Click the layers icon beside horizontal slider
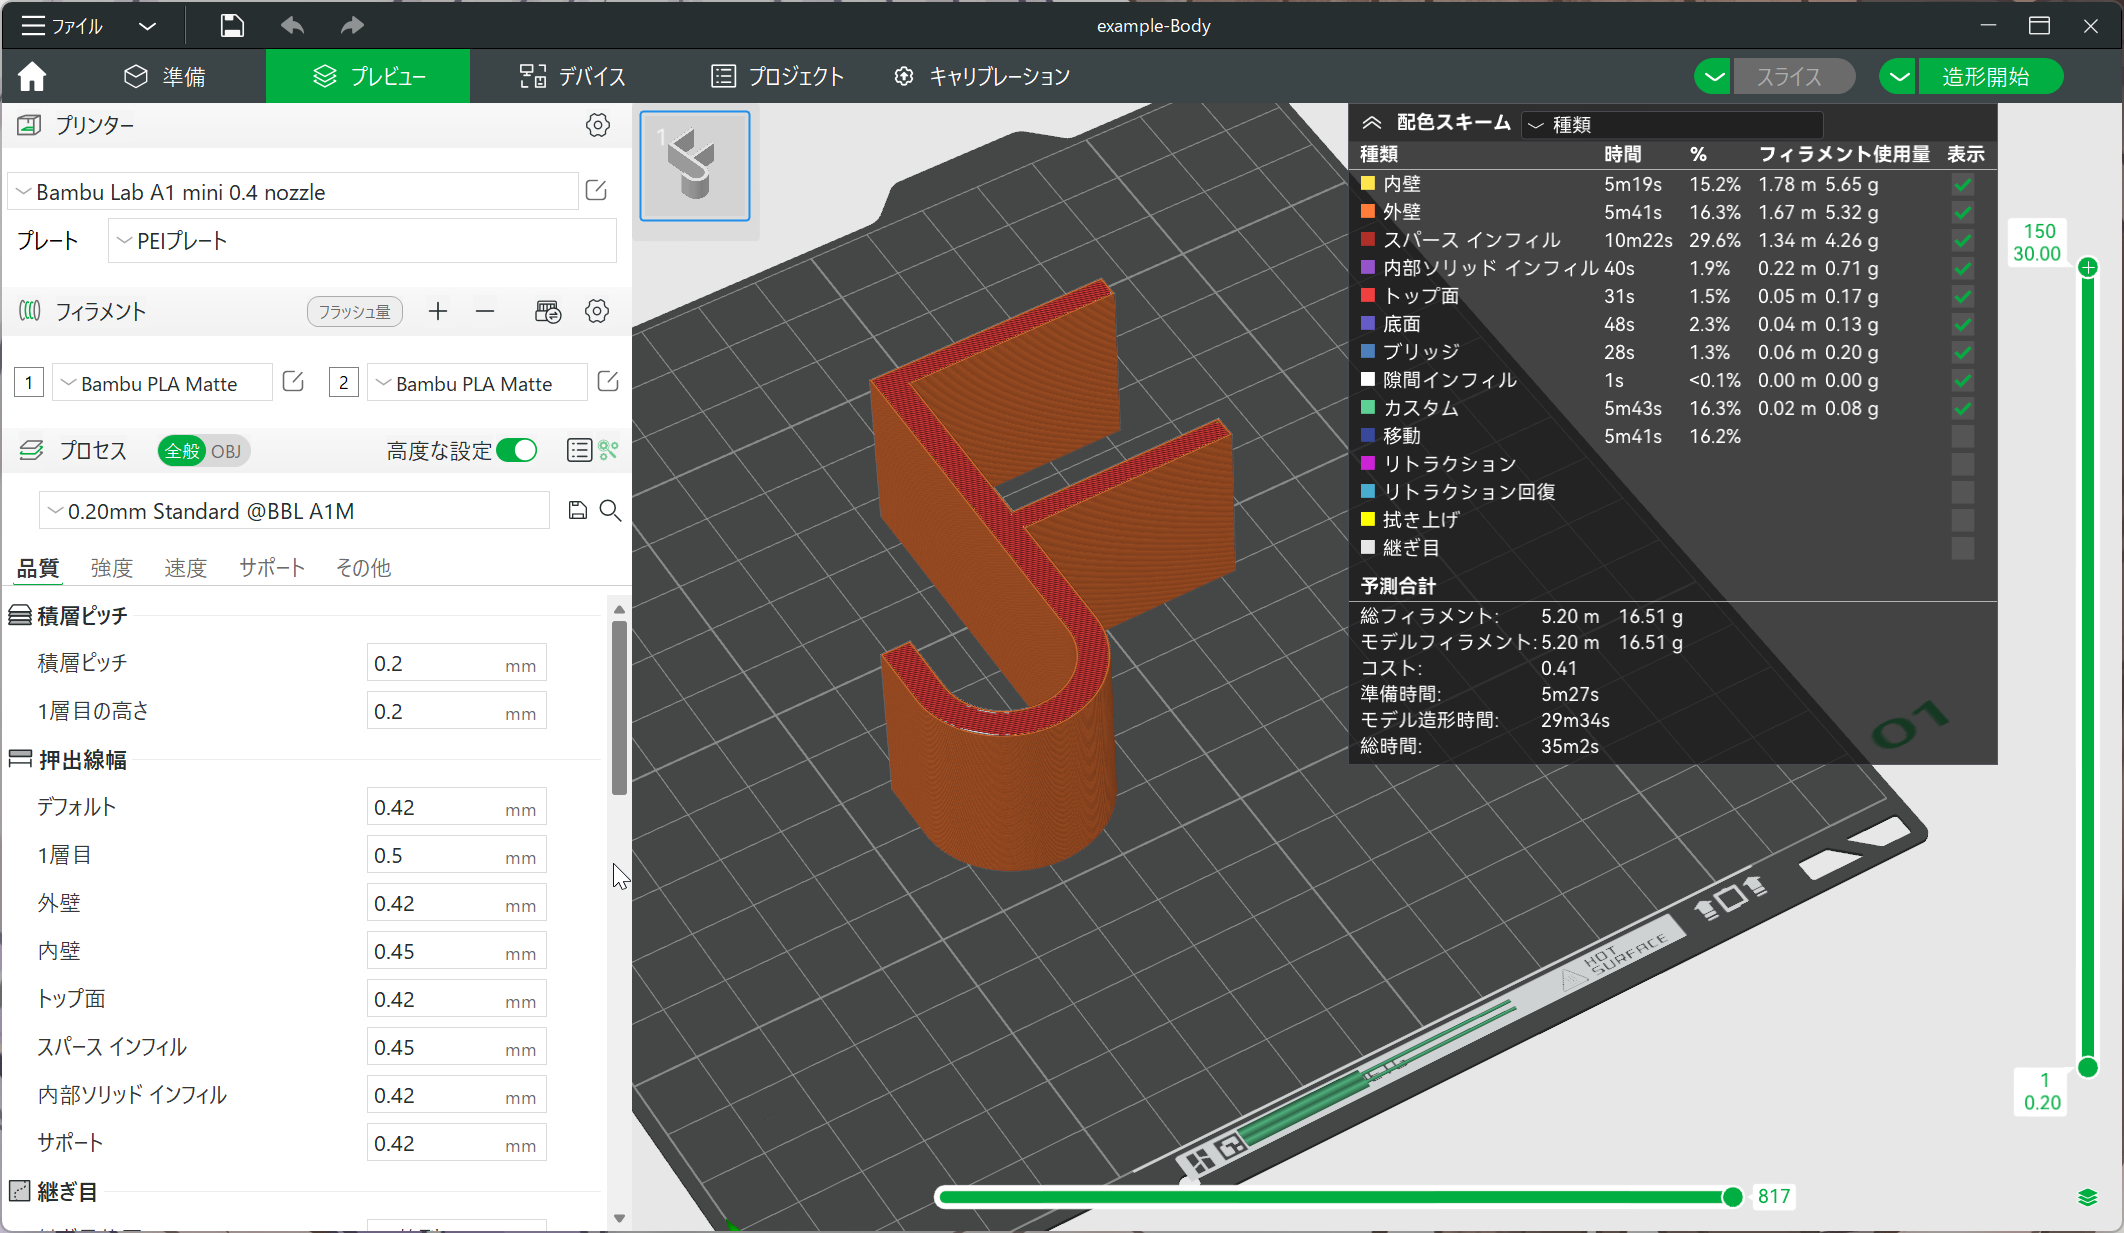 [x=2087, y=1197]
